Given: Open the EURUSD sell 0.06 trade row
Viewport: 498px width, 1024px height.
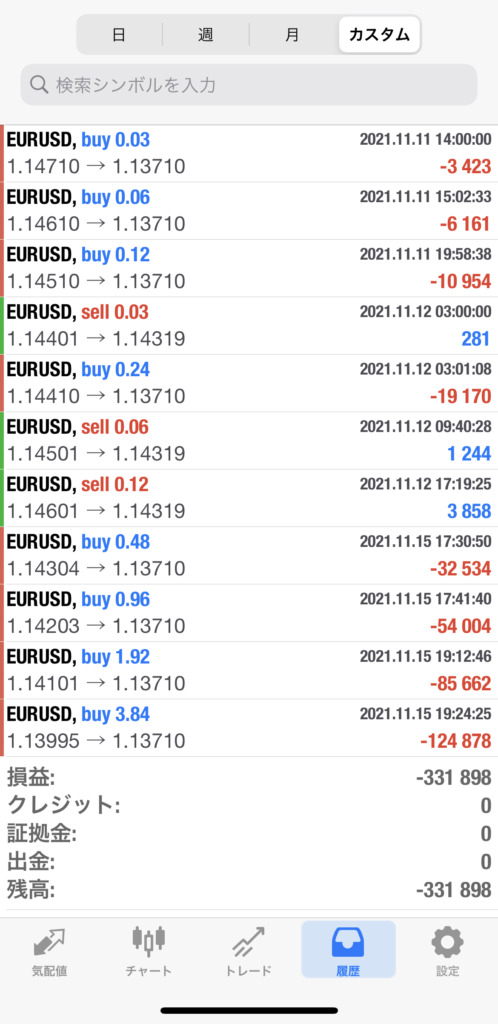Looking at the screenshot, I should (249, 441).
